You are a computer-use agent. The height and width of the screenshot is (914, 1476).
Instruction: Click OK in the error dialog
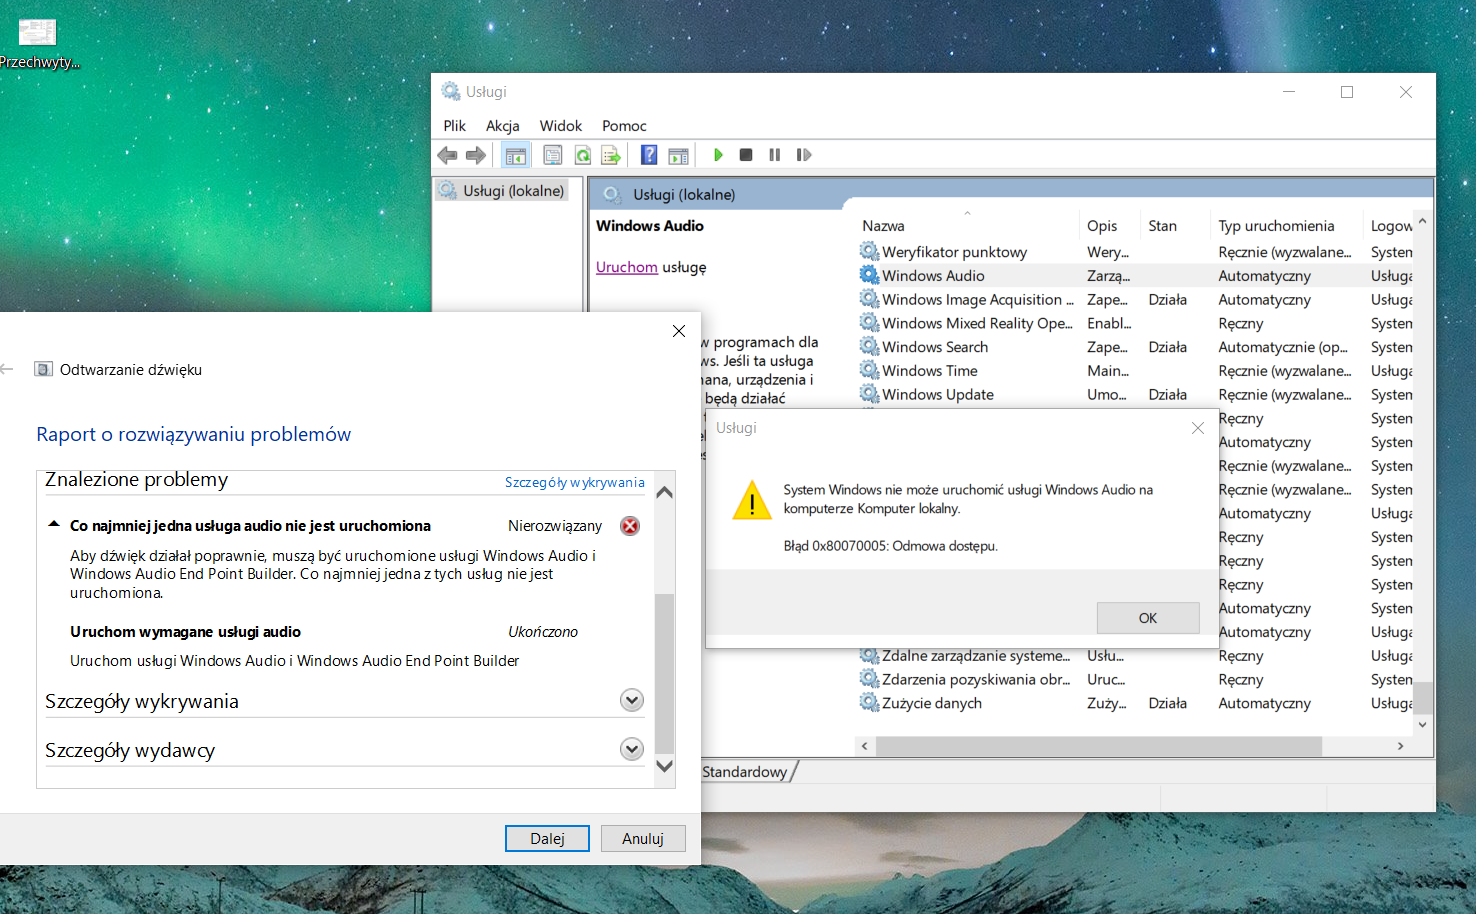[x=1148, y=618]
